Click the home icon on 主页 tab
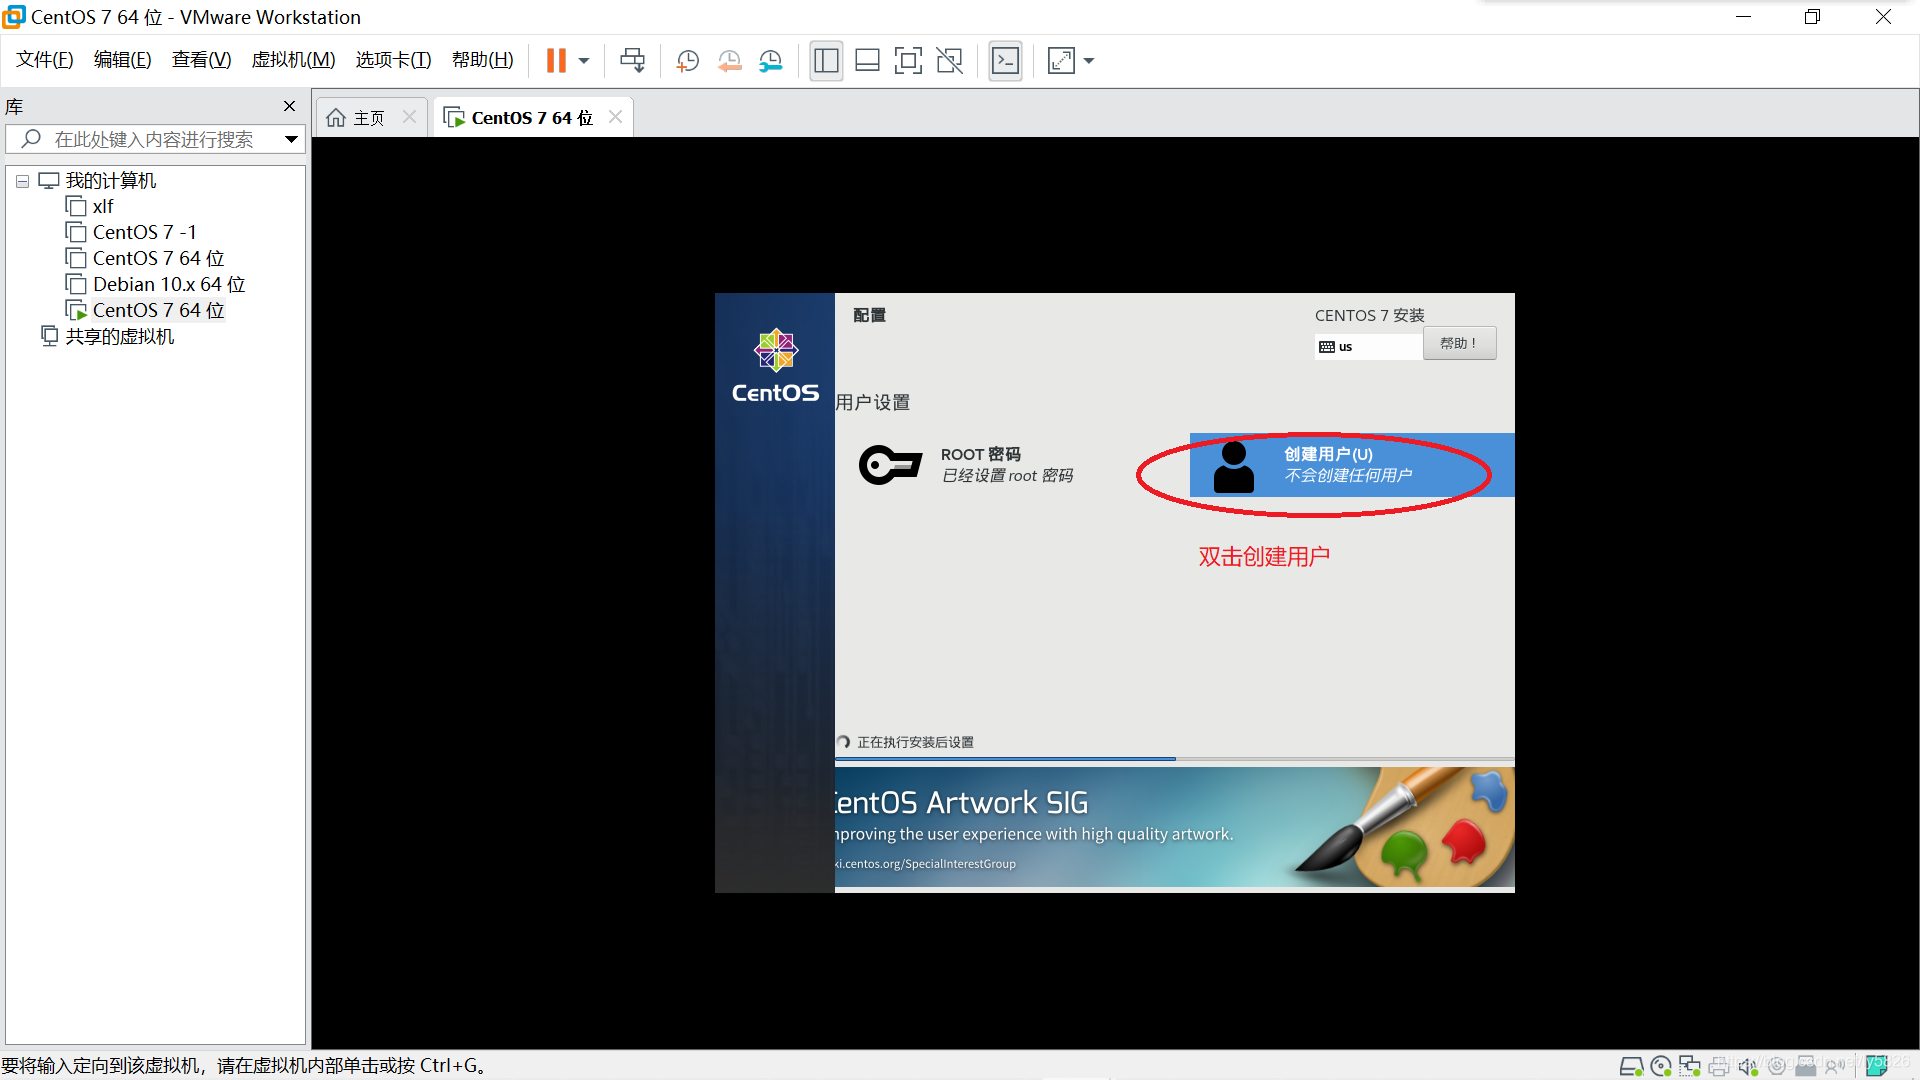Screen dimensions: 1920x1080 336,118
